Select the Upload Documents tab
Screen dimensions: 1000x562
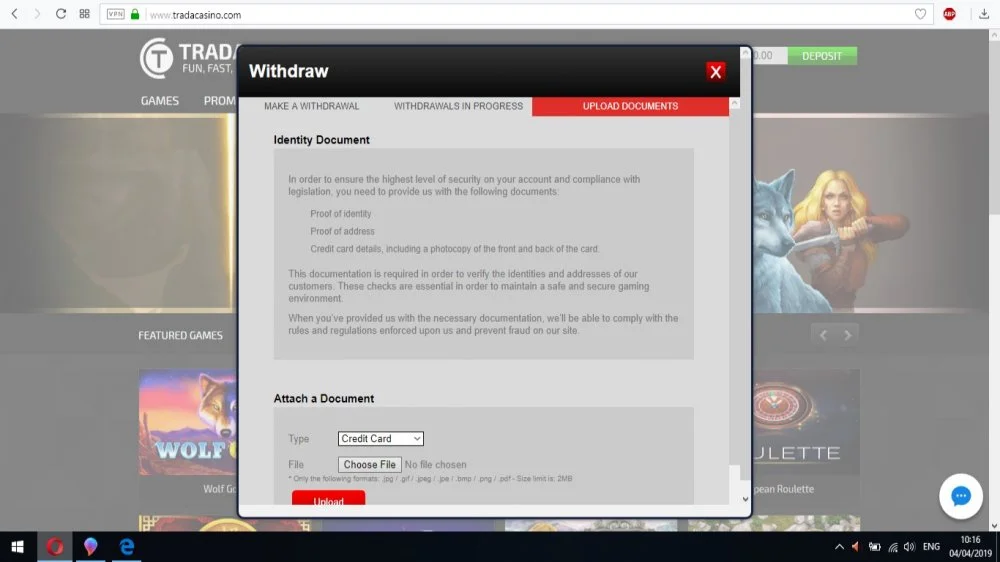[630, 106]
